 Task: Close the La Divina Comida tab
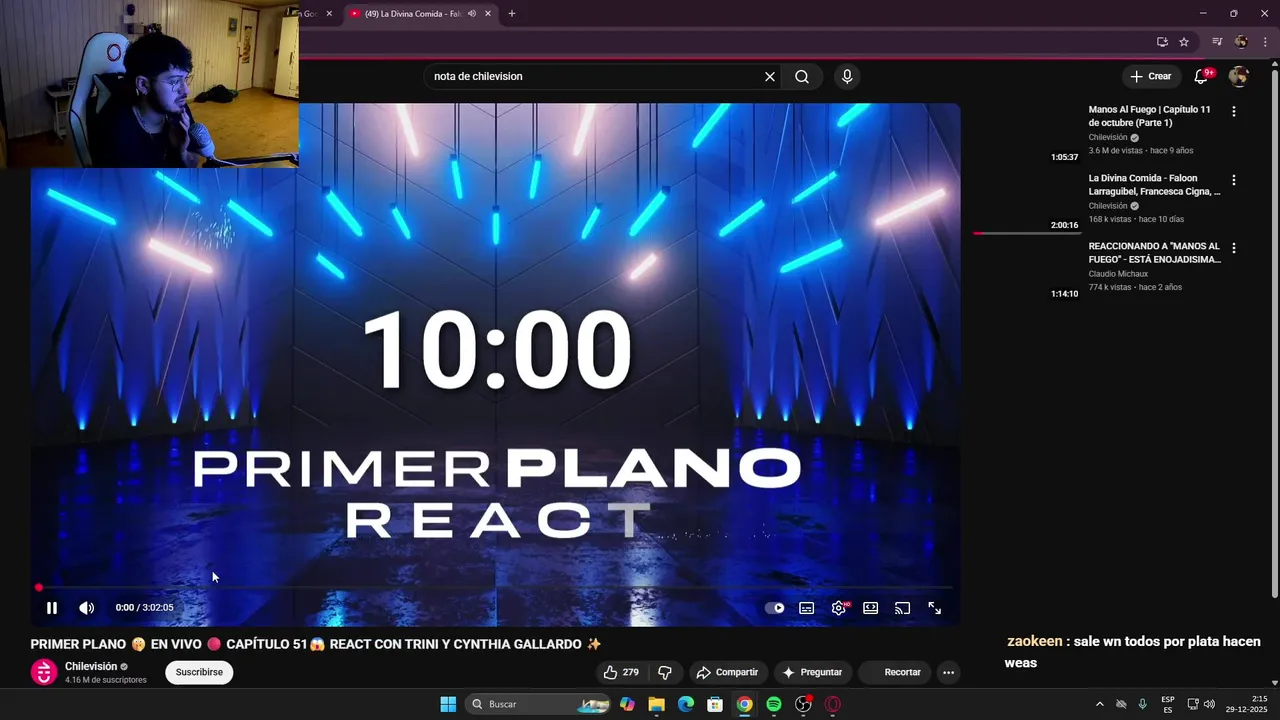(488, 14)
